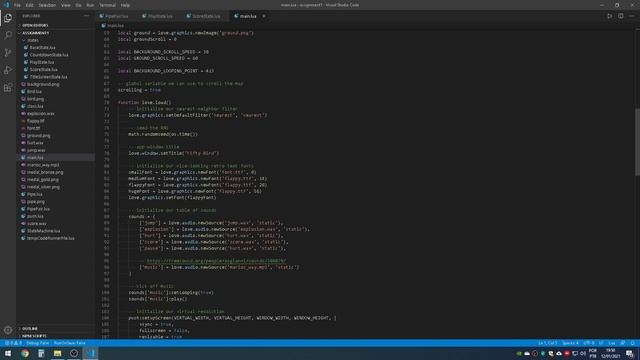The width and height of the screenshot is (640, 360).
Task: Click the RunOnSave status bar entry
Action: [x=69, y=343]
